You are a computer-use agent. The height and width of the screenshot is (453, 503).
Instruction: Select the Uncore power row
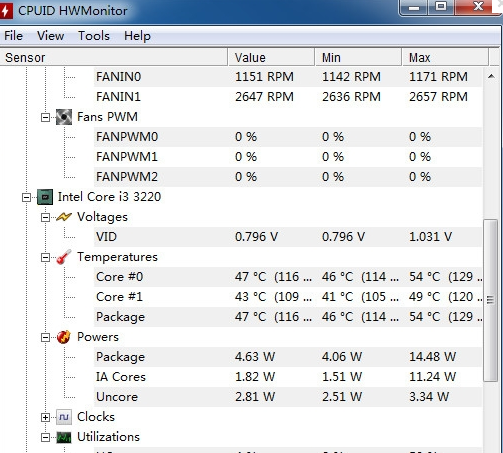288,397
